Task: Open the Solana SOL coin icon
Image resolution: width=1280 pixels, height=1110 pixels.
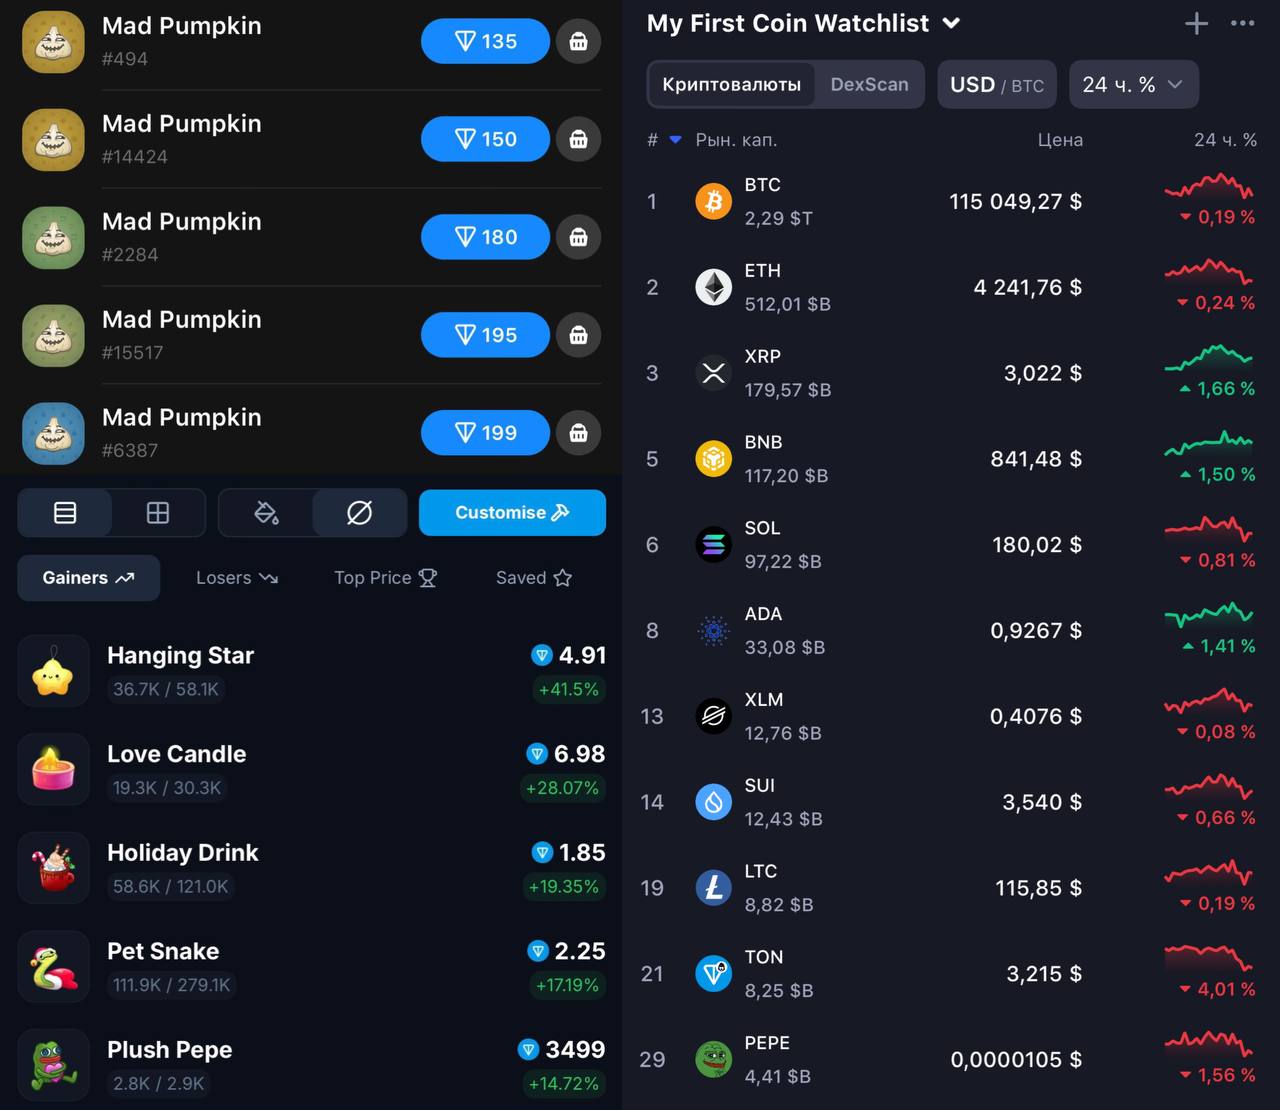Action: 713,545
